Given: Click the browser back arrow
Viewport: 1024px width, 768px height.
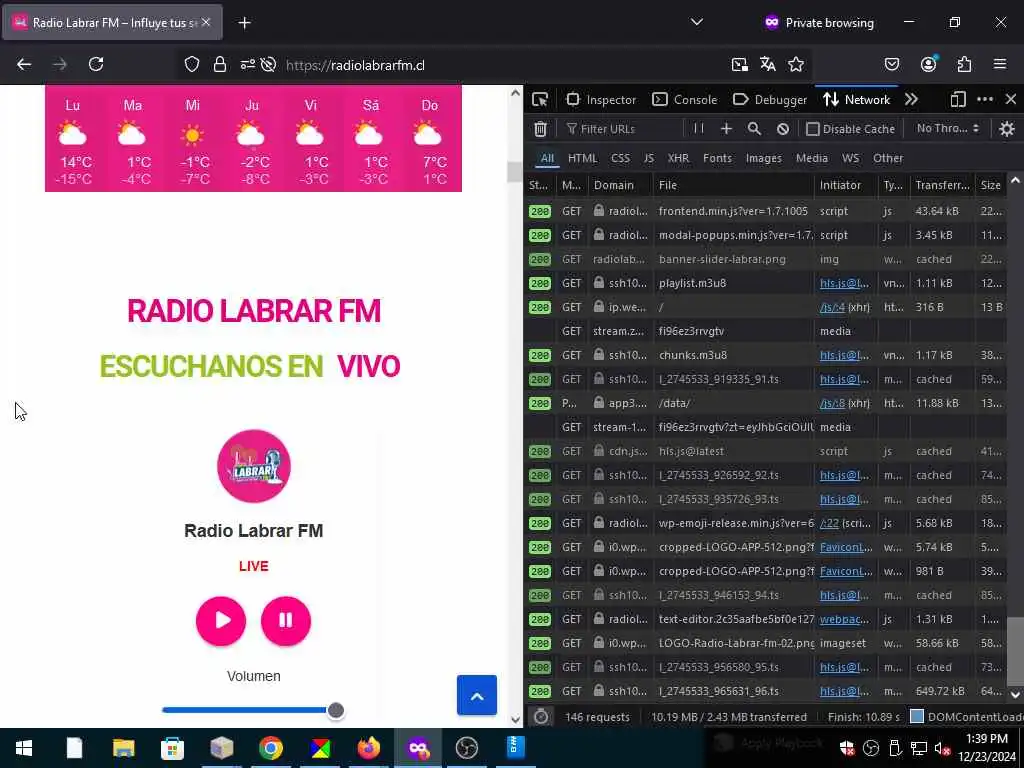Looking at the screenshot, I should tap(24, 64).
